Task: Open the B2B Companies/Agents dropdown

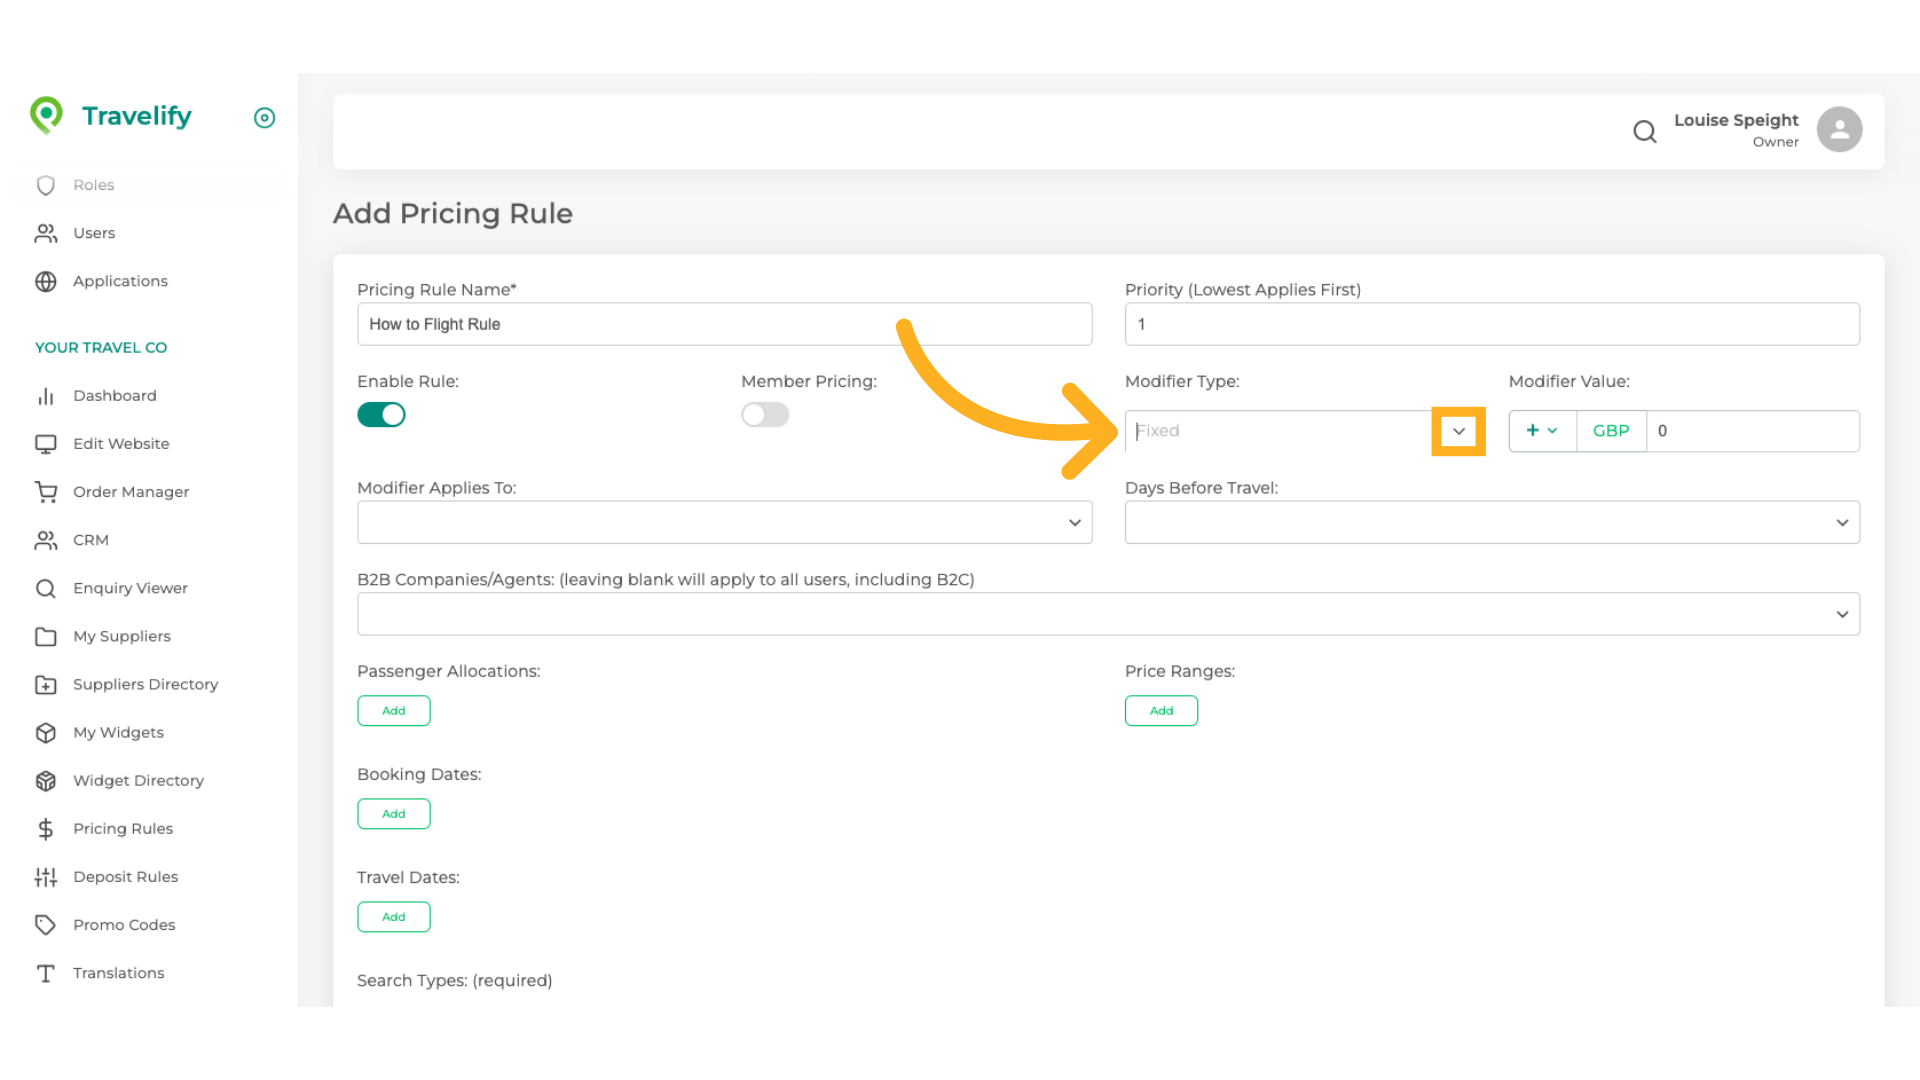Action: point(1843,613)
